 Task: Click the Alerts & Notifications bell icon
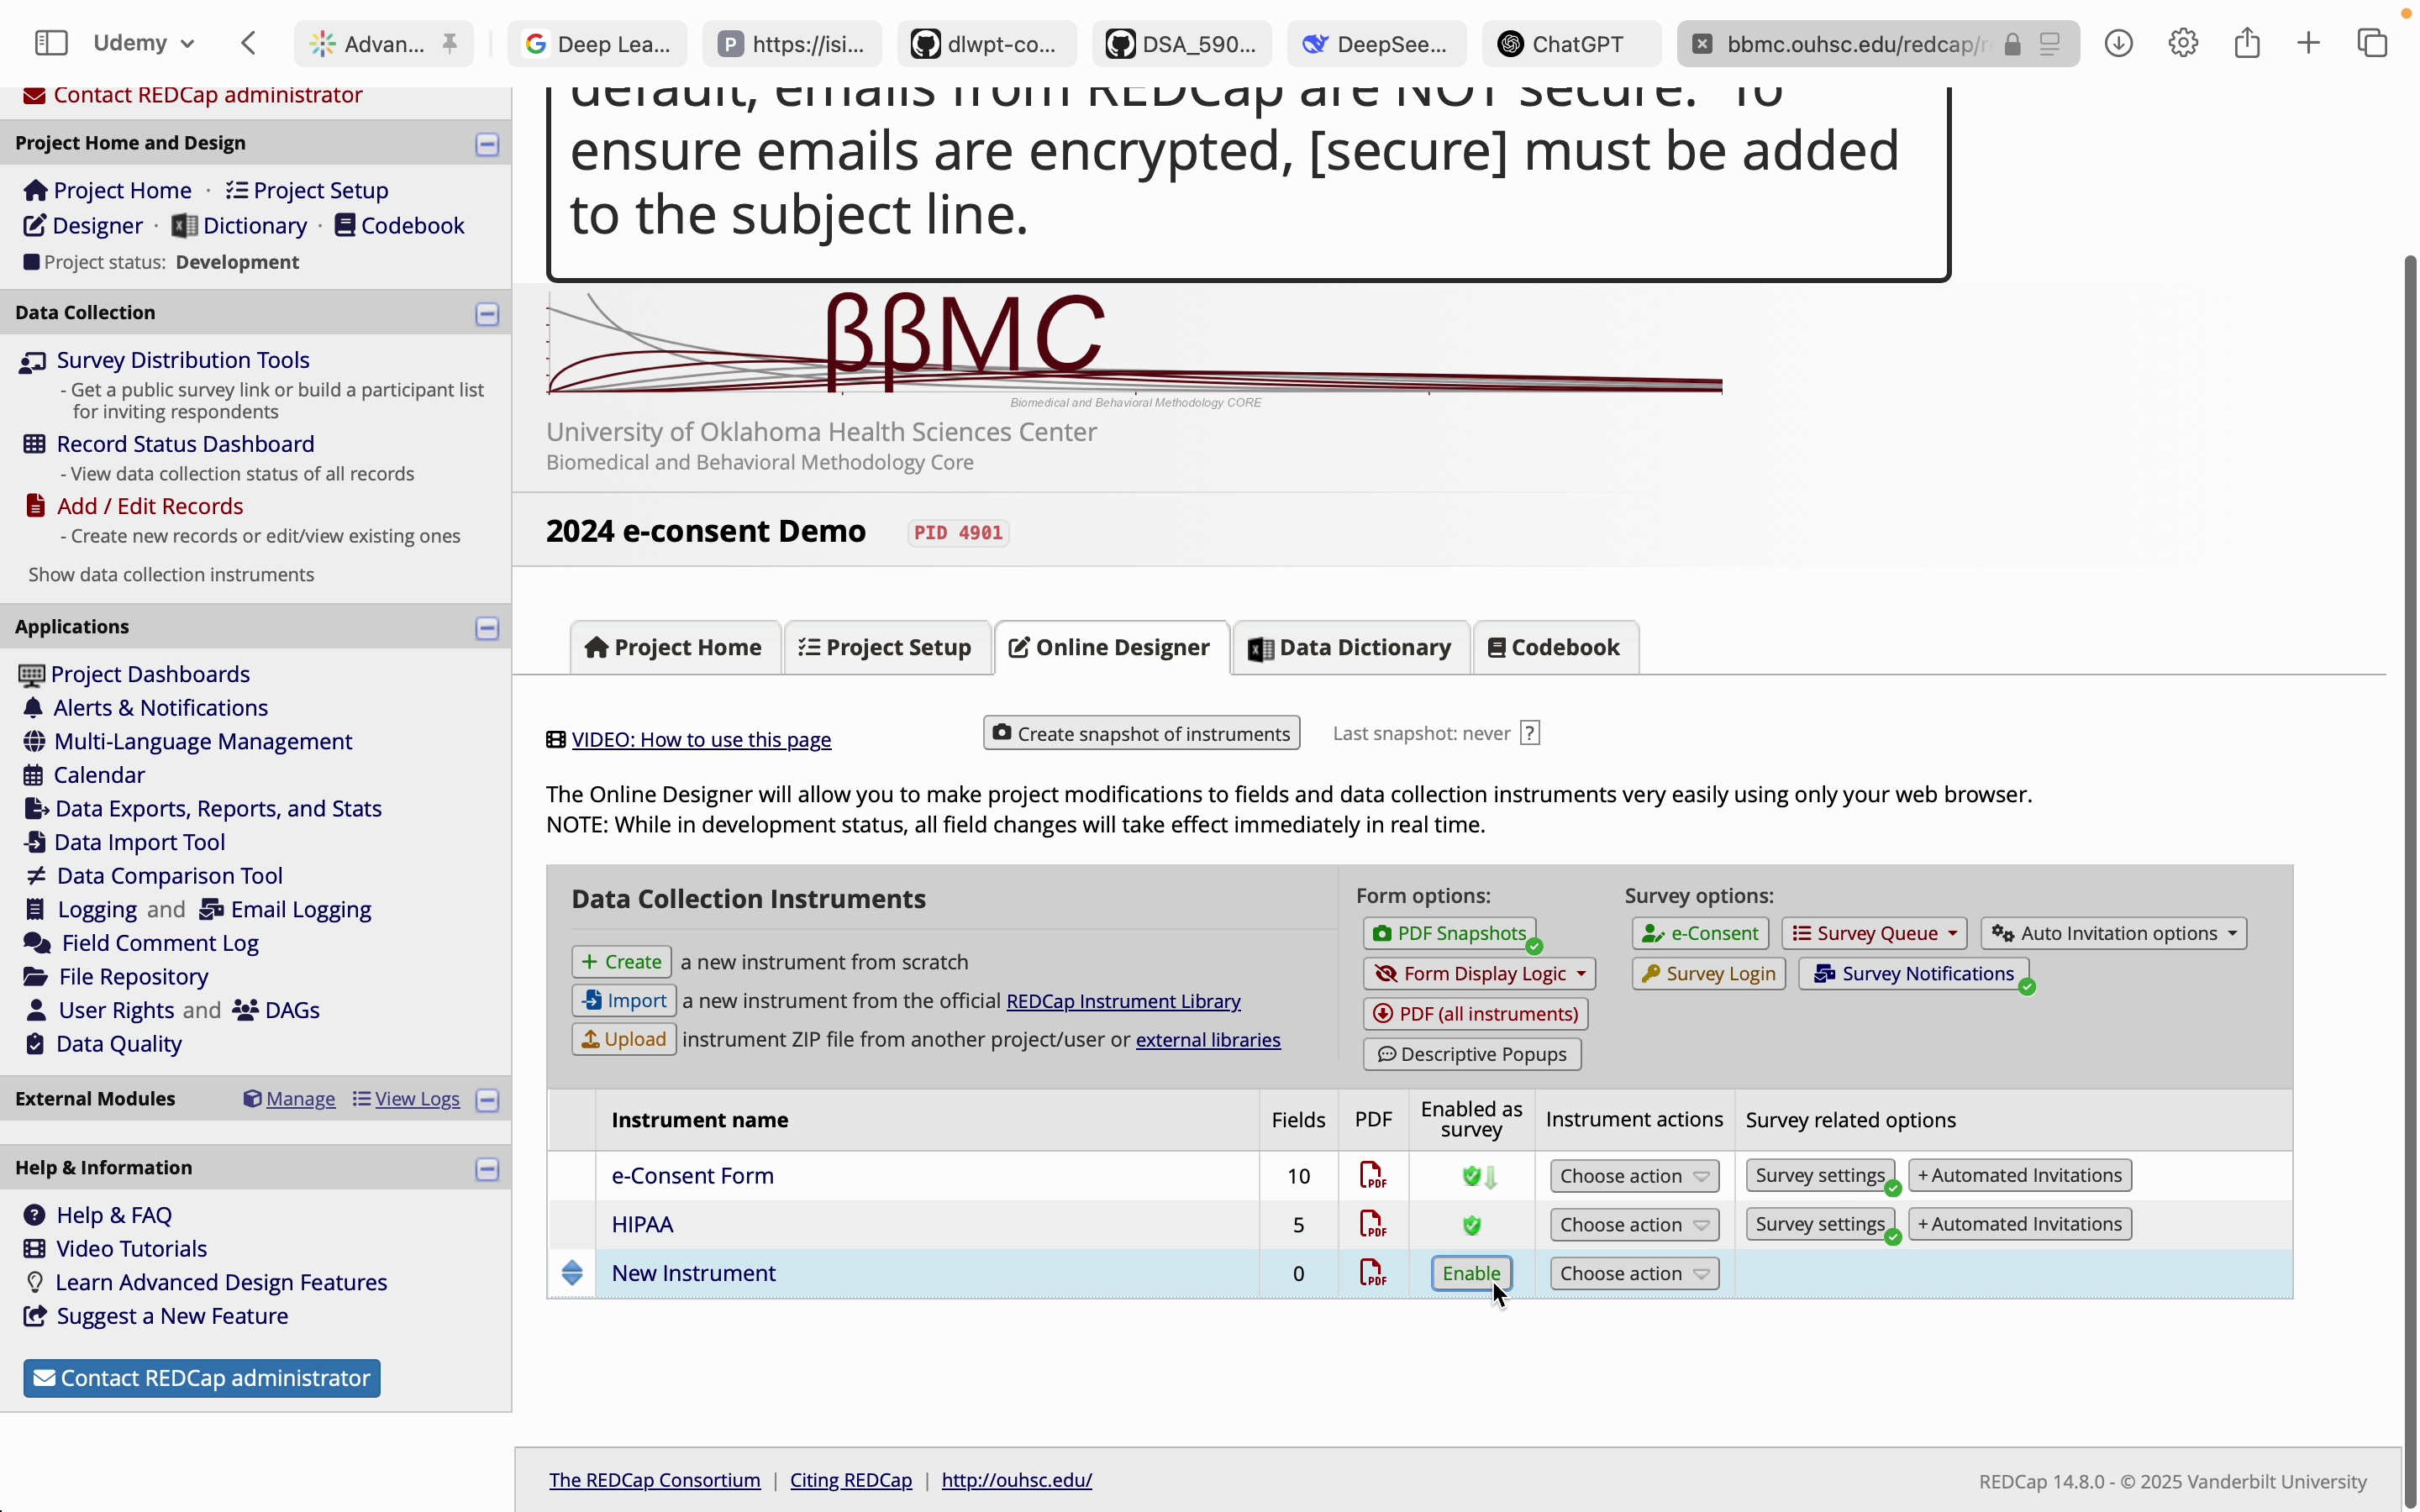(x=33, y=708)
